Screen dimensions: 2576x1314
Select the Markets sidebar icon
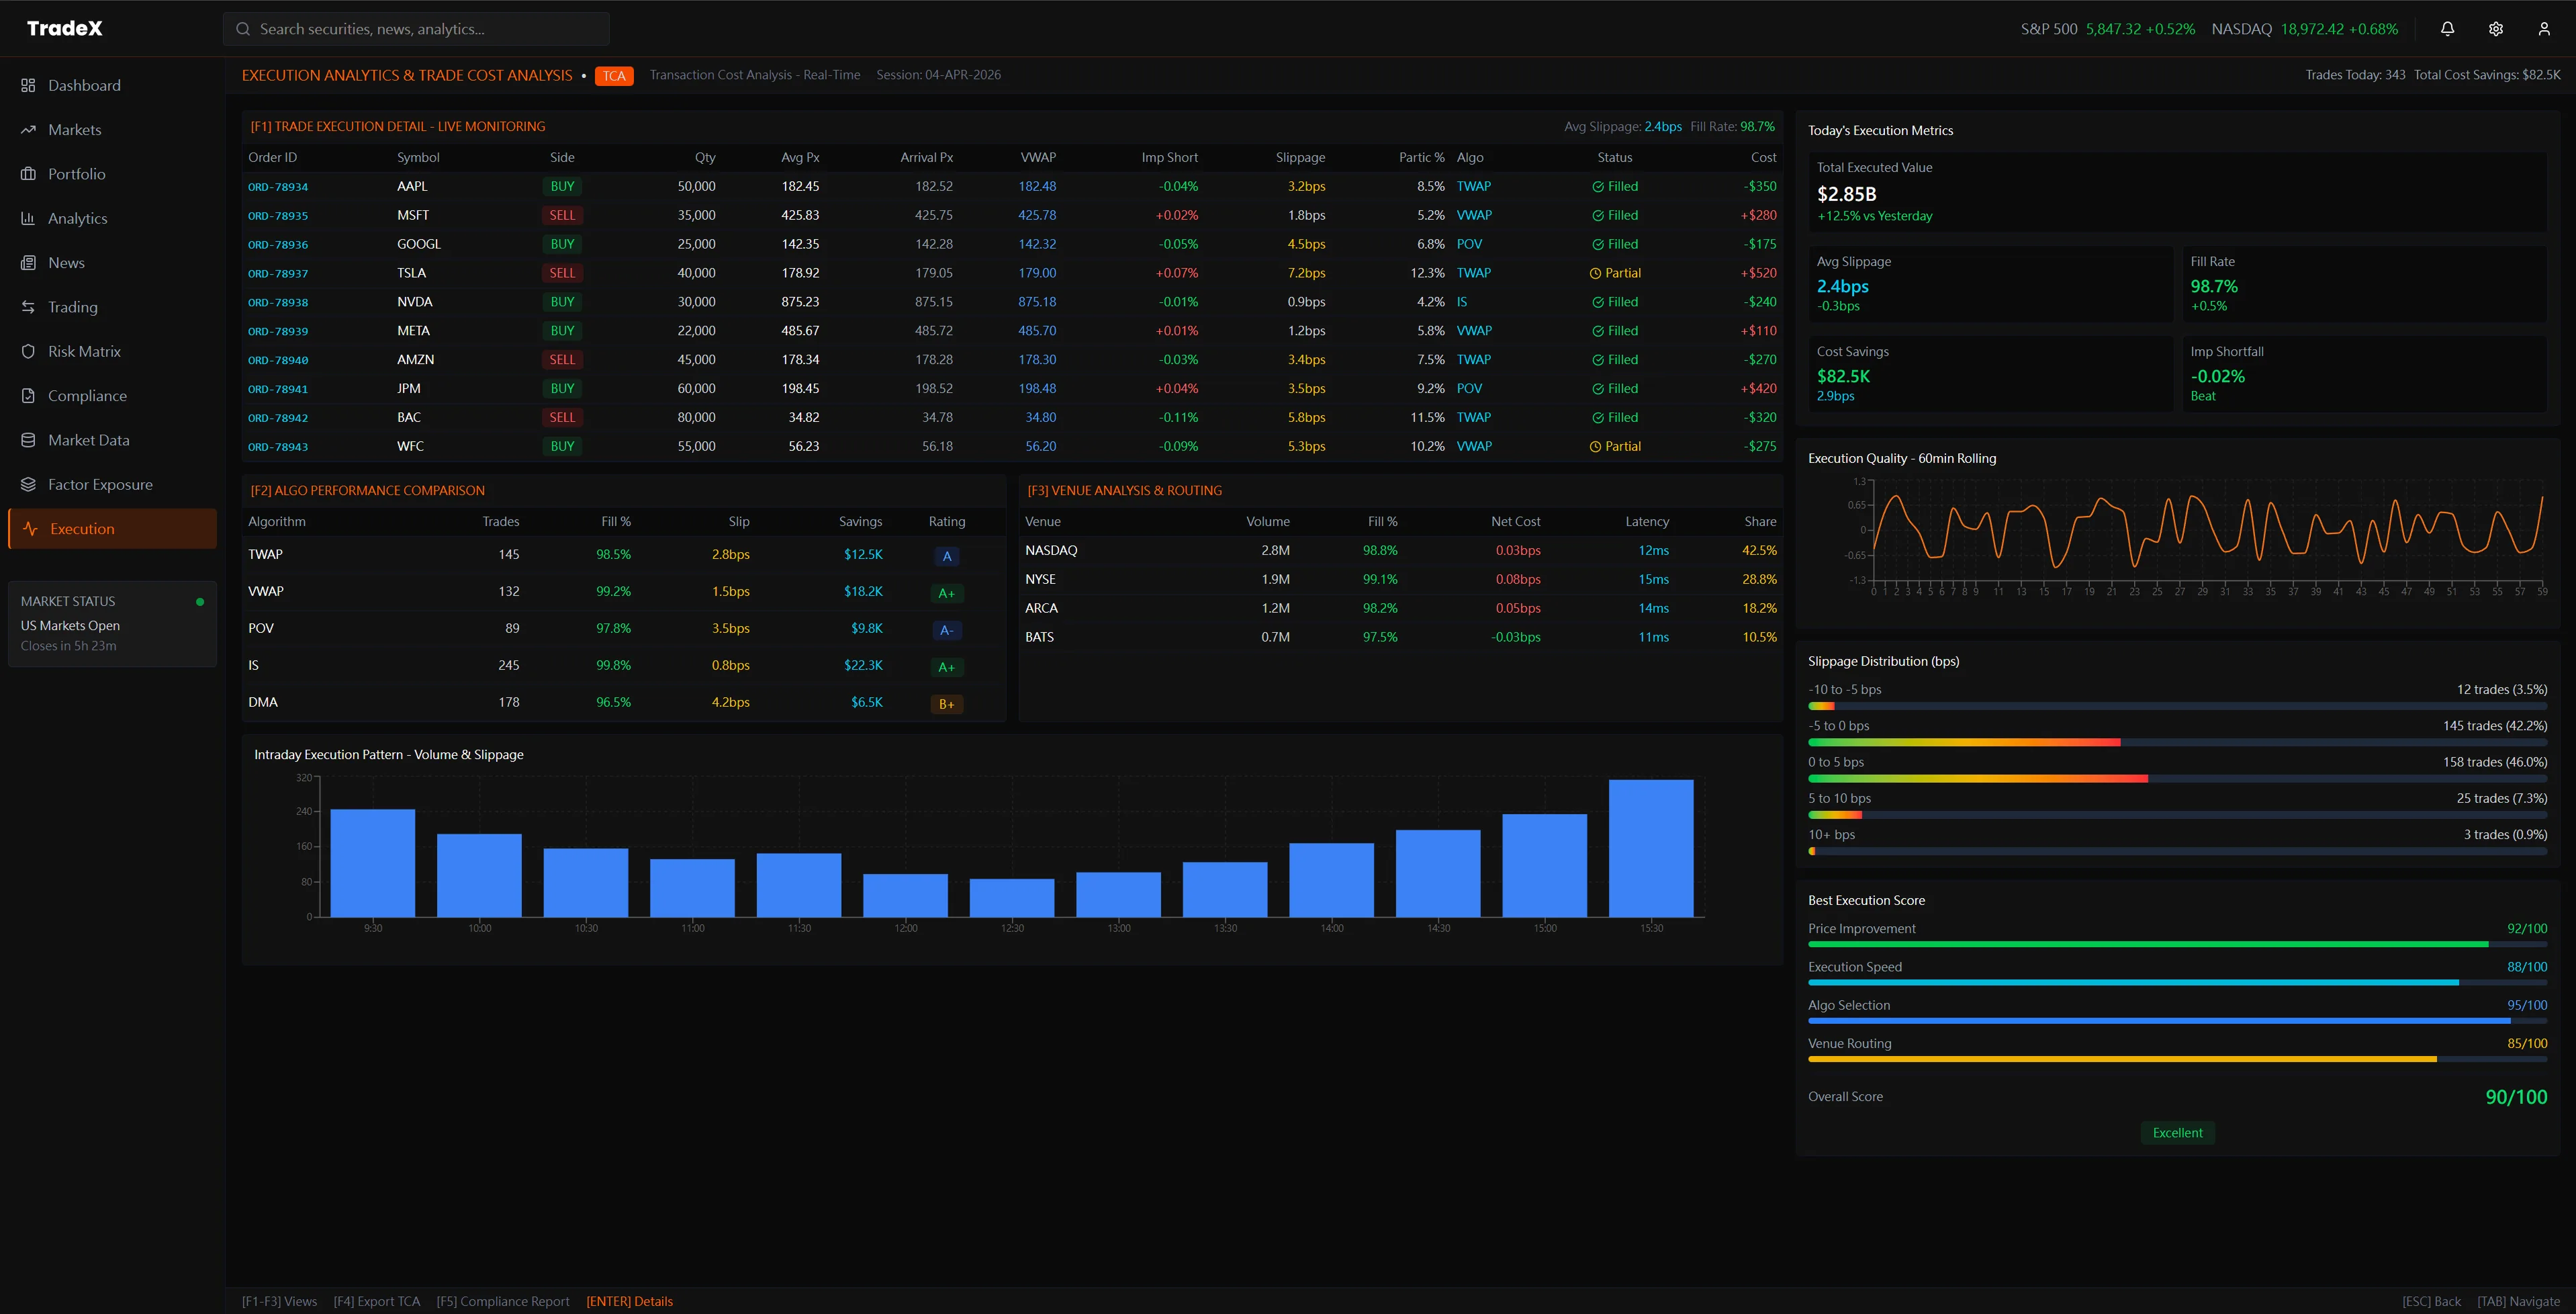[x=28, y=129]
